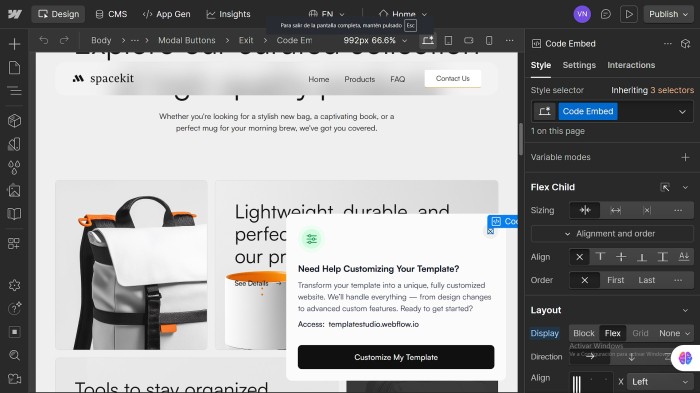This screenshot has width=700, height=393.
Task: Click the Redo arrow
Action: pos(64,40)
